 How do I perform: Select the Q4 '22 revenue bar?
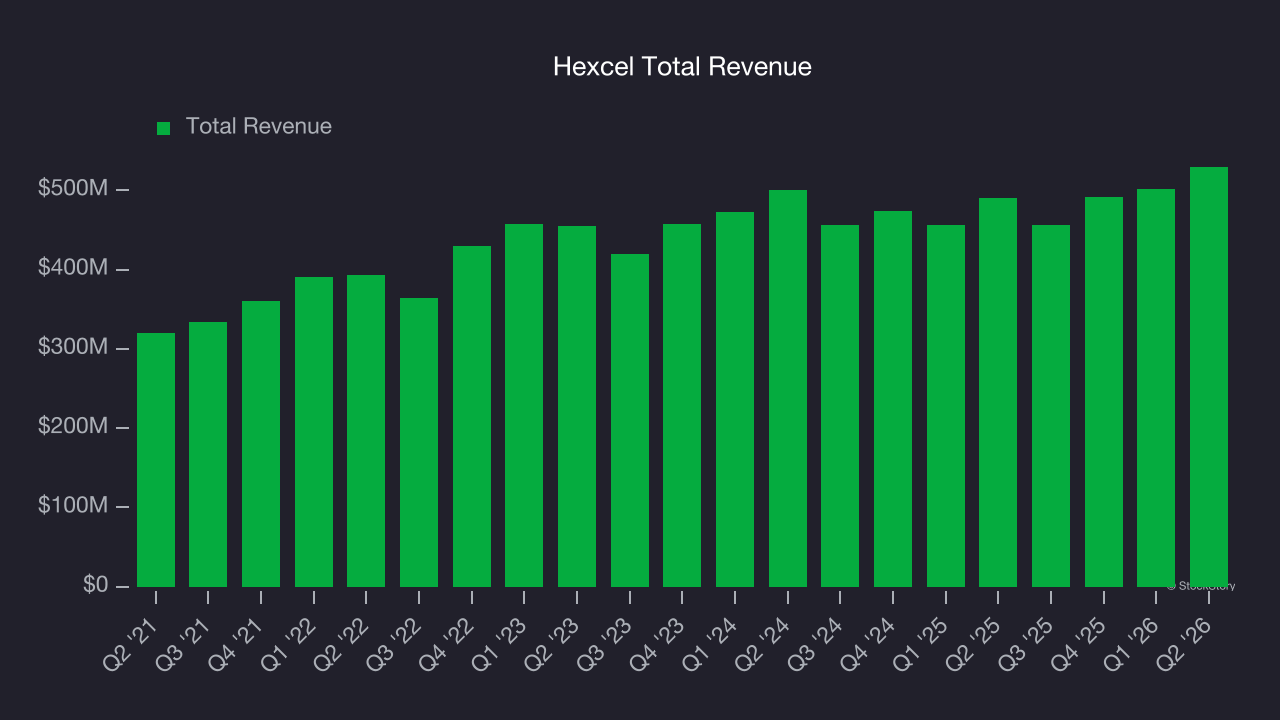point(472,416)
